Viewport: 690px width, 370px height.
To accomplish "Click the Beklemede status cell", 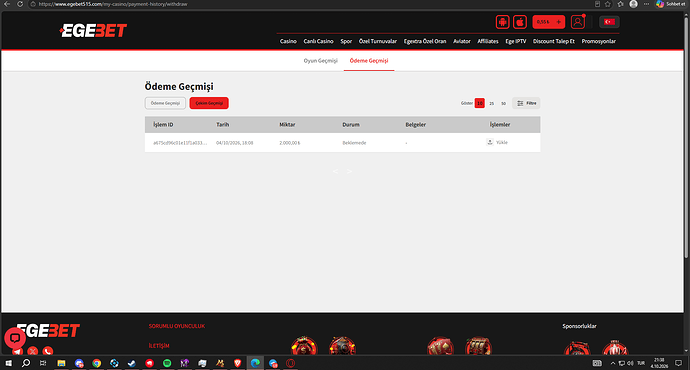I will [354, 143].
